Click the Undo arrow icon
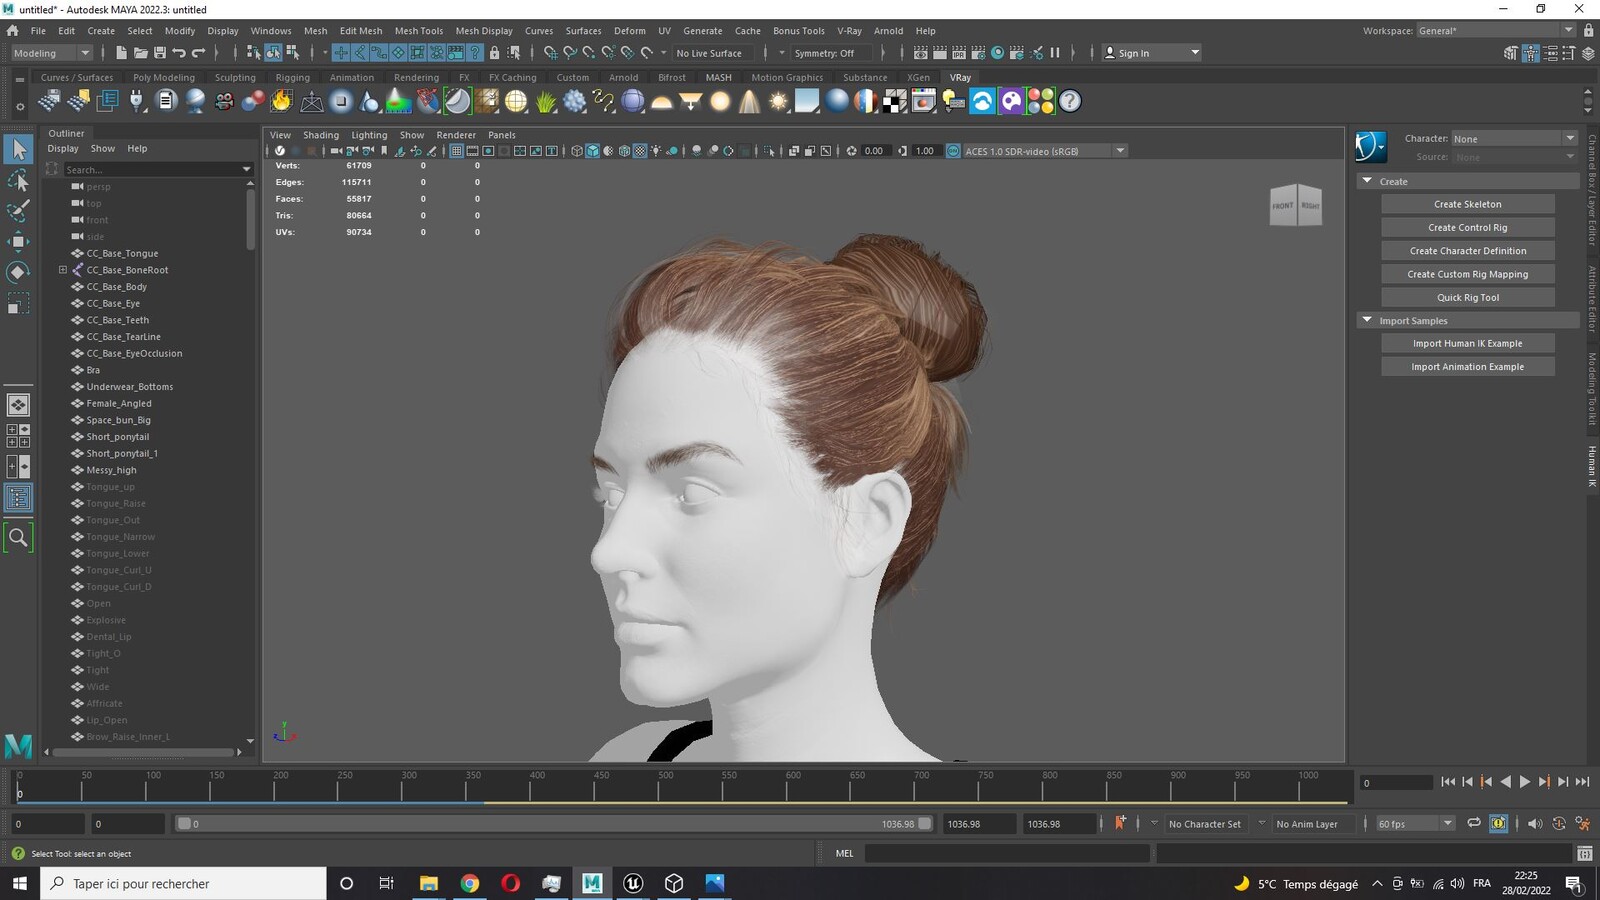 pyautogui.click(x=179, y=53)
